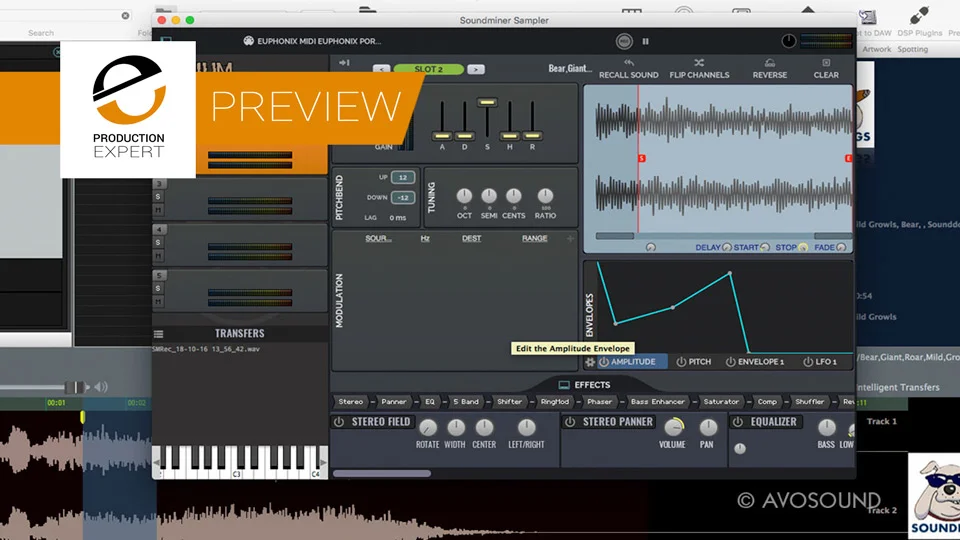The image size is (960, 540).
Task: Select the Saturator effect tab
Action: (x=721, y=402)
